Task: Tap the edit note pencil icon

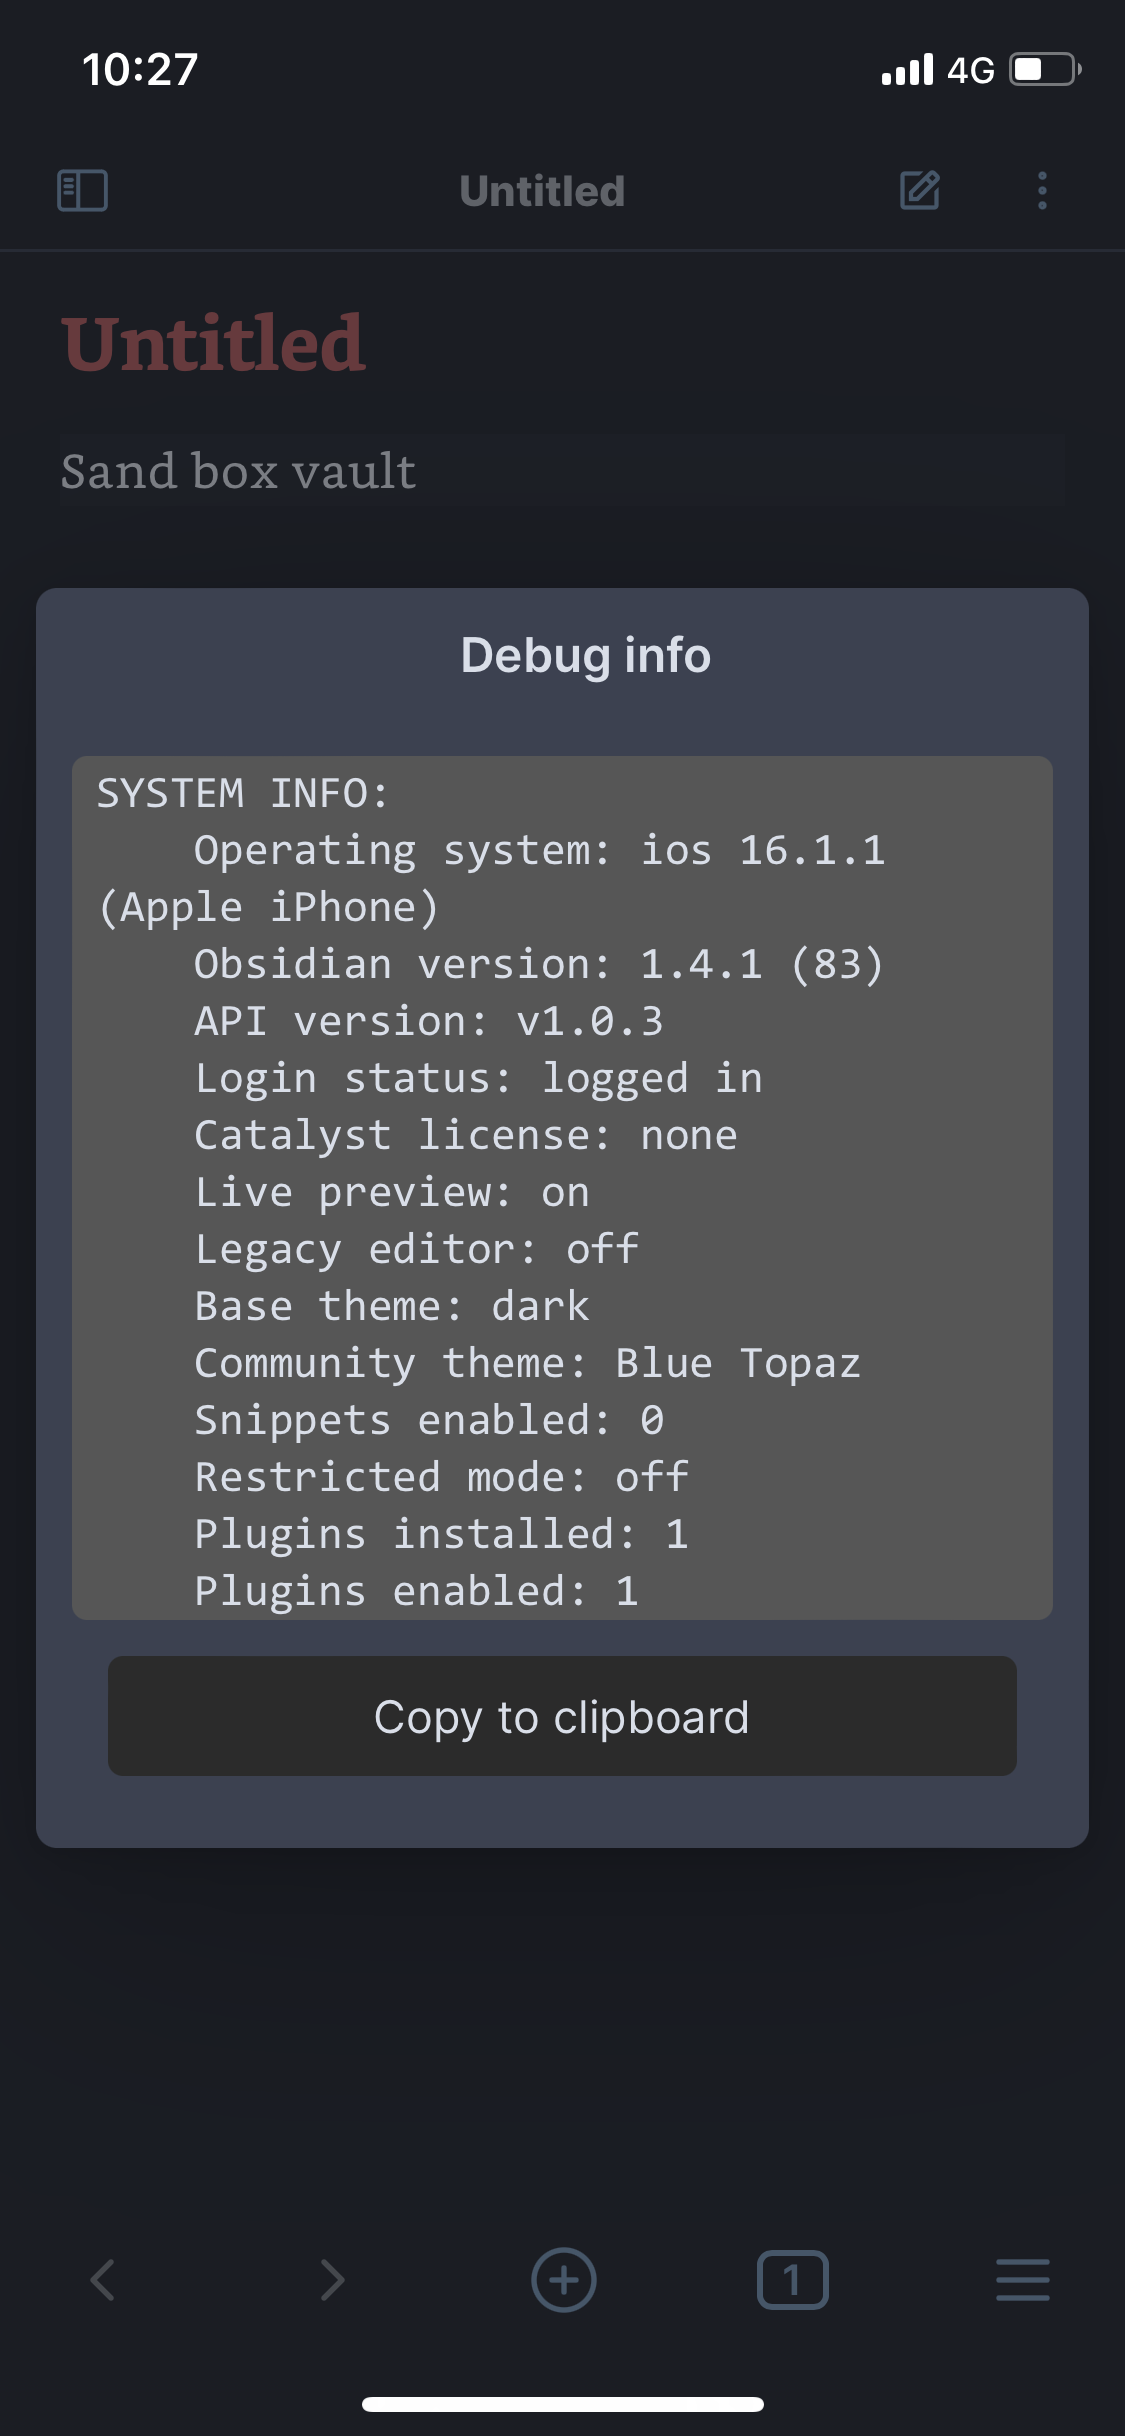Action: click(919, 191)
